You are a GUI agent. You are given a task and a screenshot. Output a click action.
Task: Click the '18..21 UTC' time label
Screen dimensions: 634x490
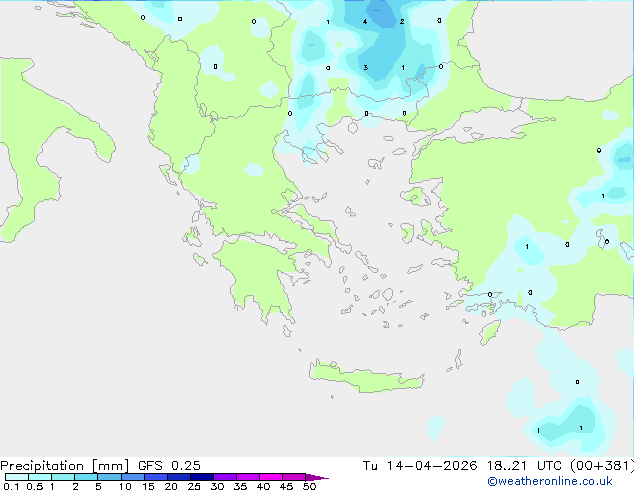[524, 466]
